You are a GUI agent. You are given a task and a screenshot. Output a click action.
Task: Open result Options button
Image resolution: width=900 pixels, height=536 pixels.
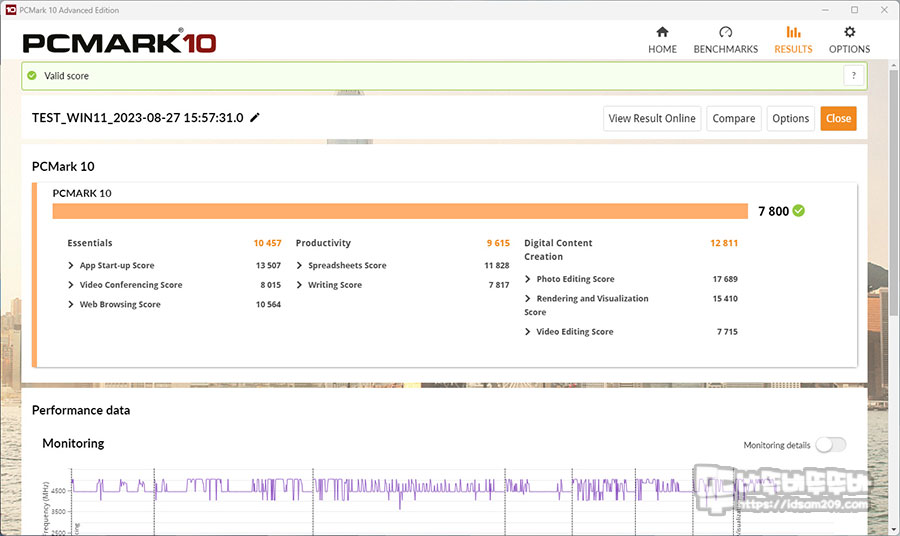(x=790, y=118)
